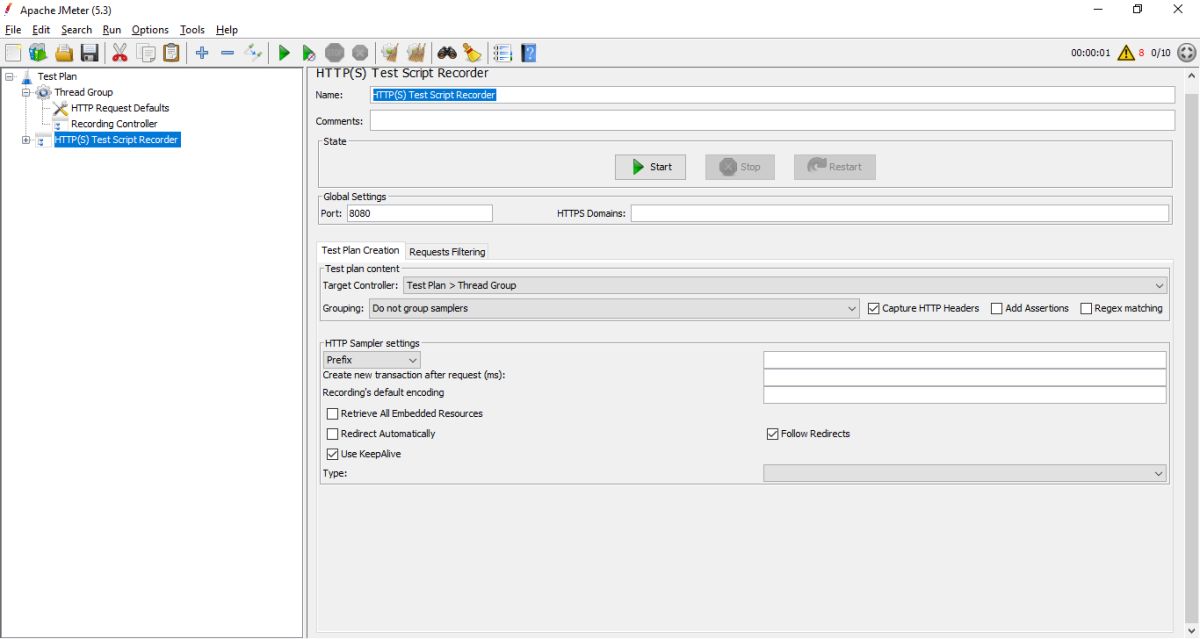The width and height of the screenshot is (1200, 639).
Task: Check Retrieve All Embedded Resources
Action: [x=333, y=413]
